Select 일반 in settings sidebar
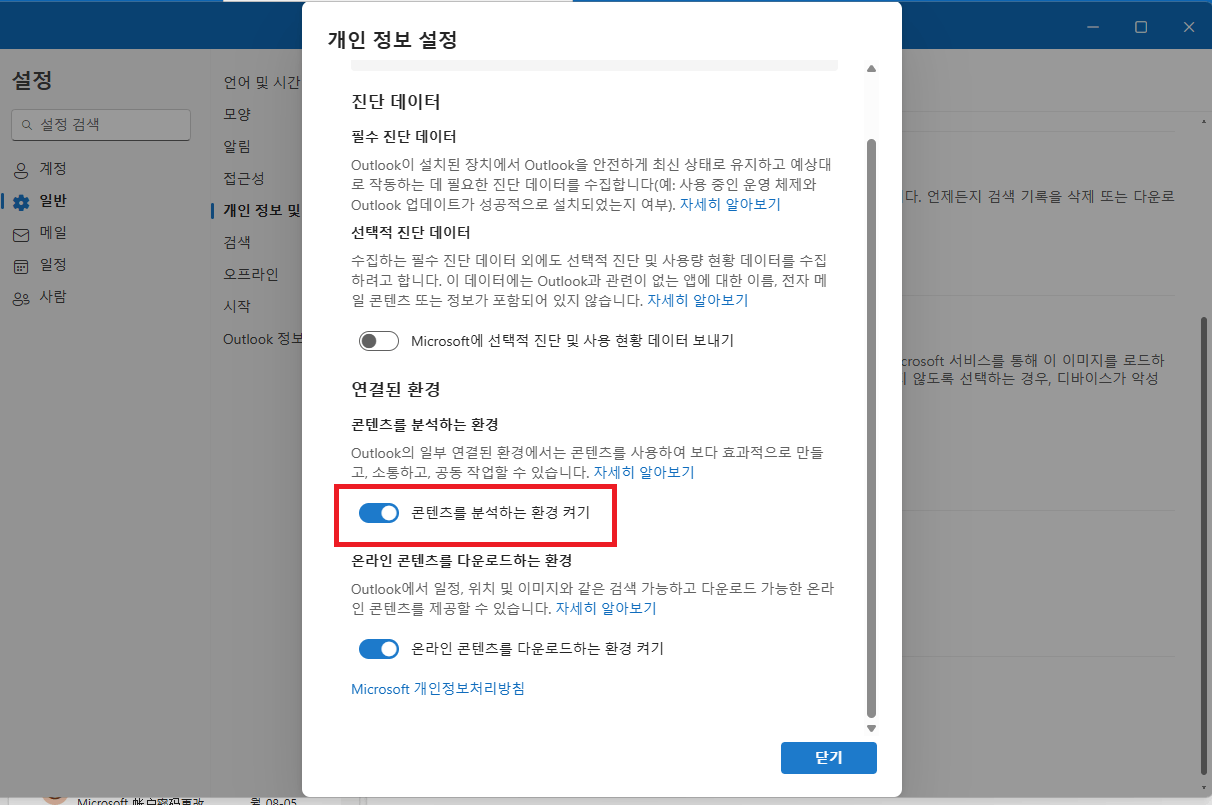The image size is (1212, 805). pyautogui.click(x=53, y=201)
